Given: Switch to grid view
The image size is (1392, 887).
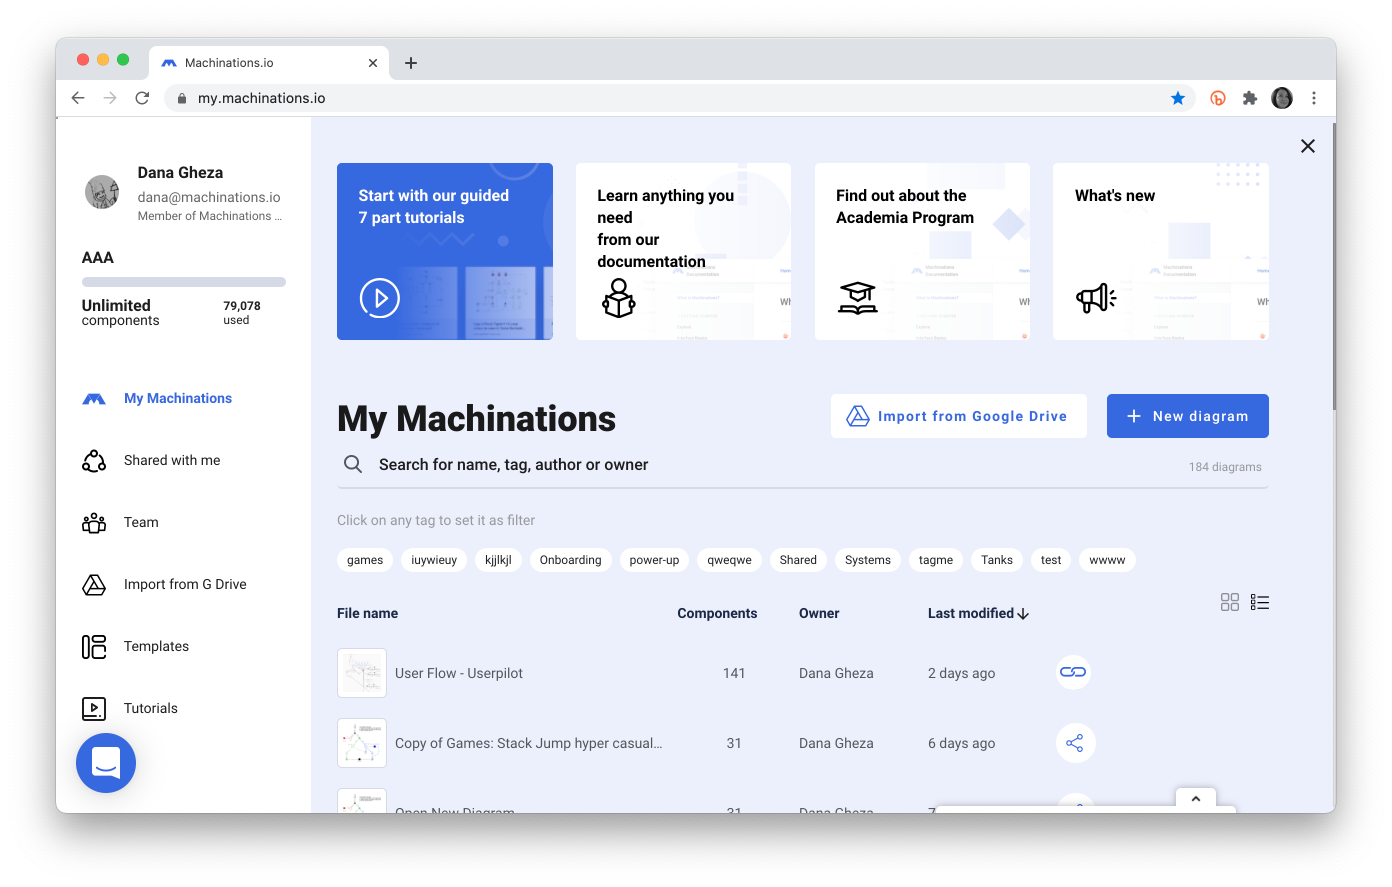Looking at the screenshot, I should [1230, 602].
